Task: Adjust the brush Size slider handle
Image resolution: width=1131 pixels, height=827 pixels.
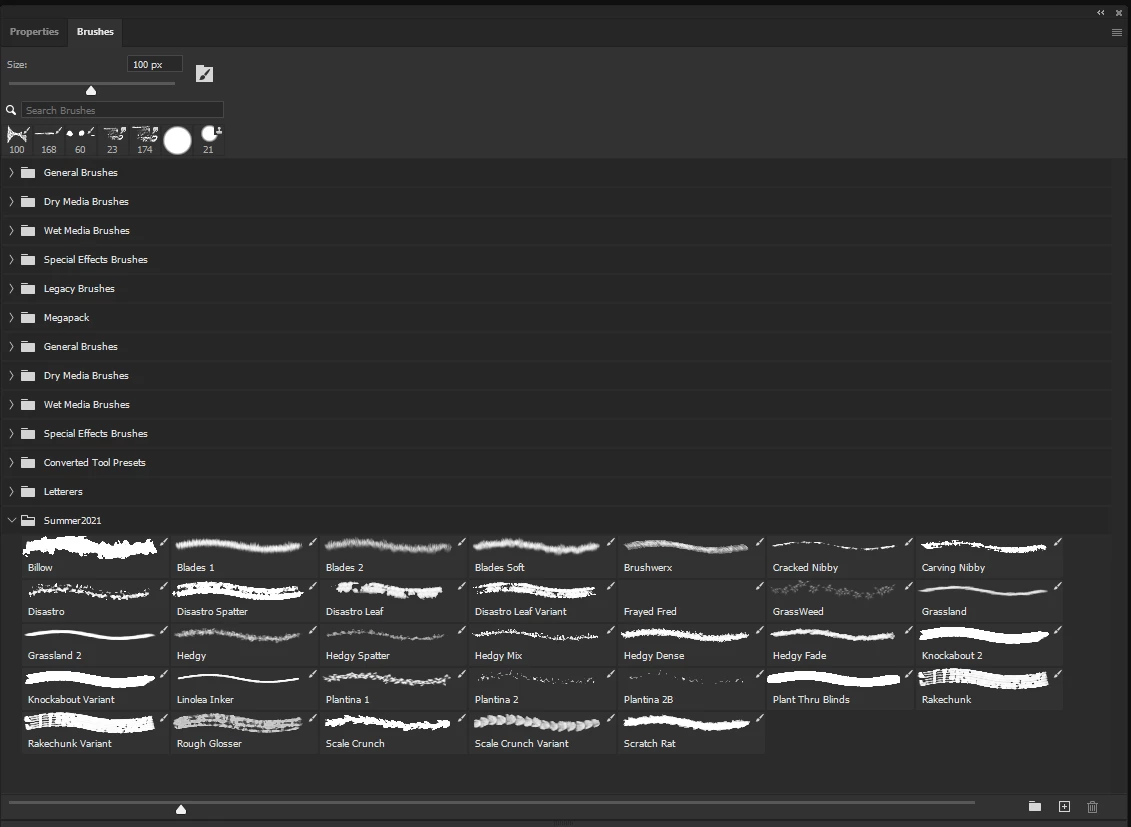Action: pos(91,90)
